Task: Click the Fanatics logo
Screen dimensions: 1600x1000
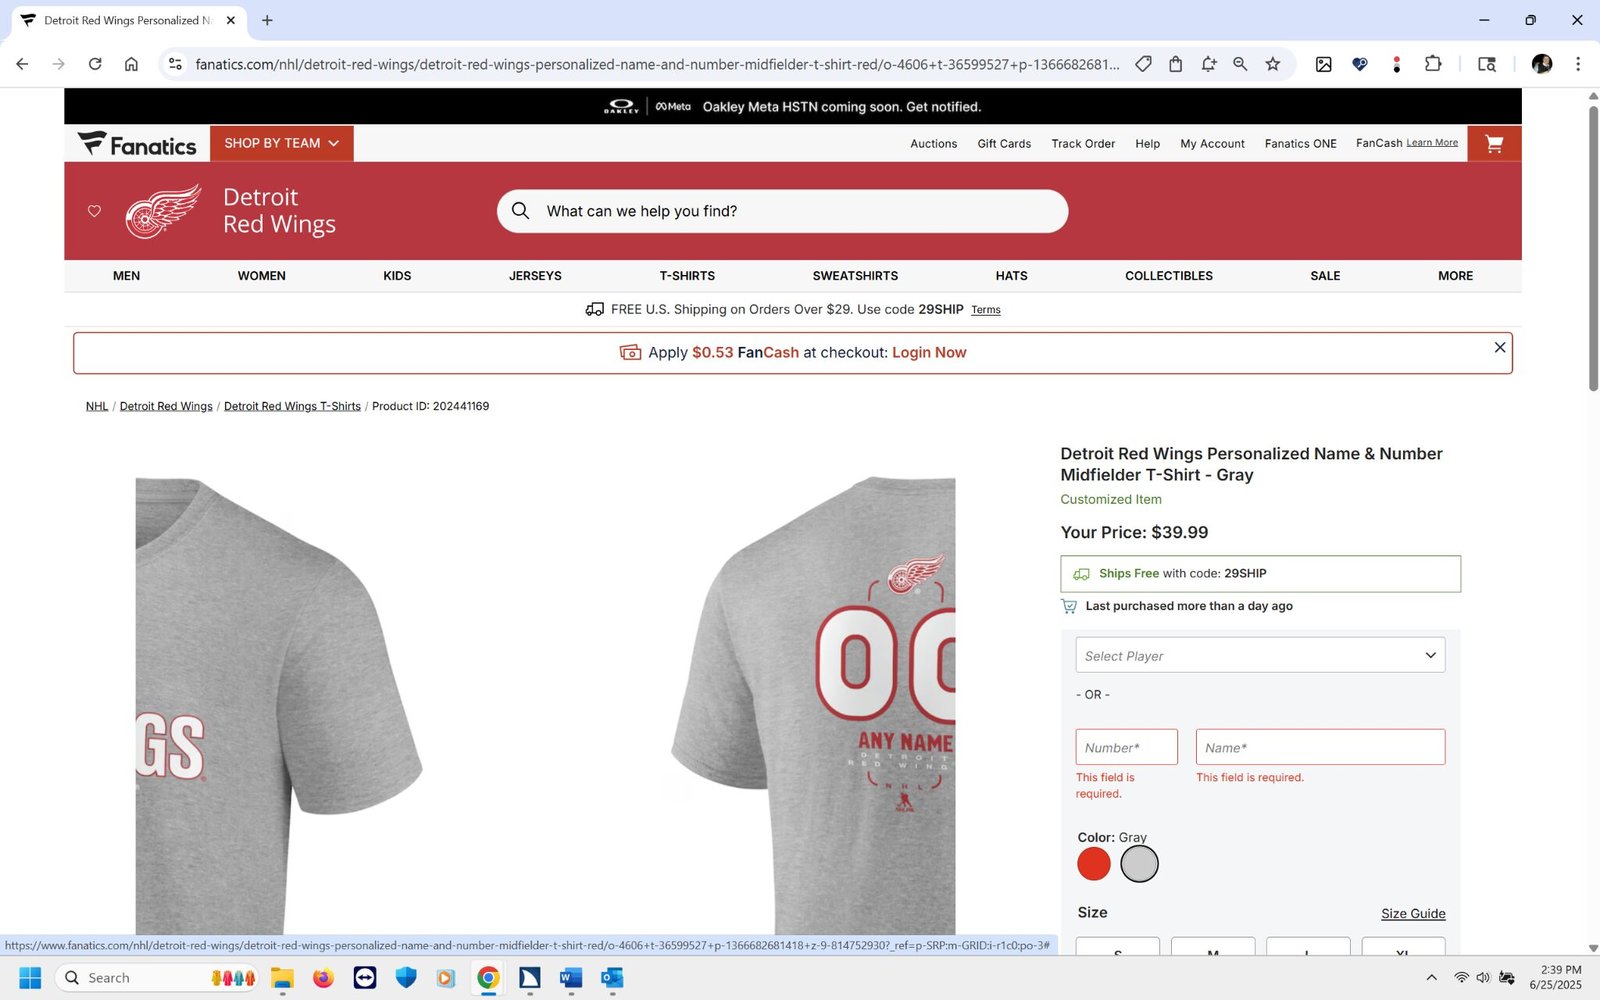Action: click(x=137, y=145)
